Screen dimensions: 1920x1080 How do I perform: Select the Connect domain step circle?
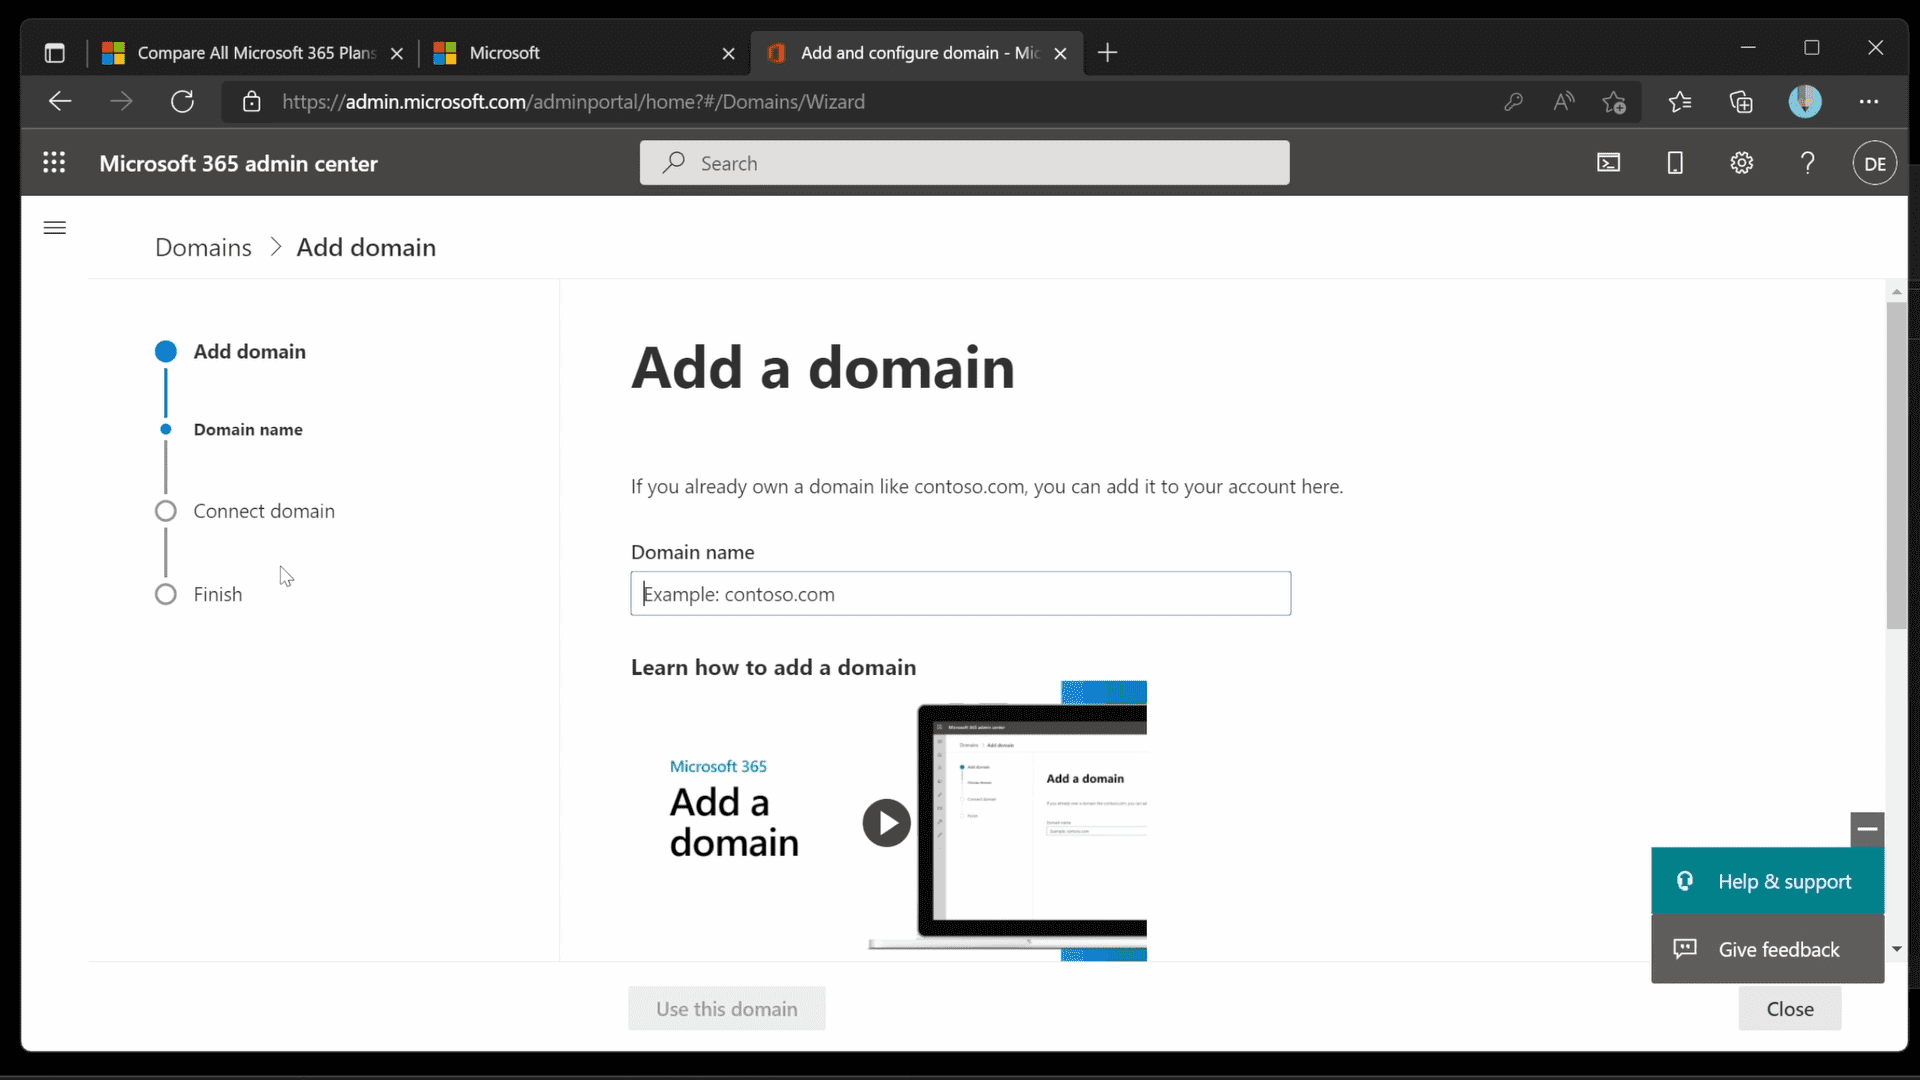click(x=166, y=511)
